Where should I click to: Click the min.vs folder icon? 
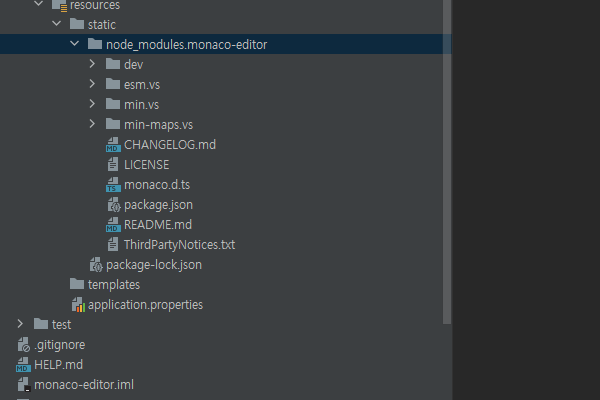(x=113, y=104)
